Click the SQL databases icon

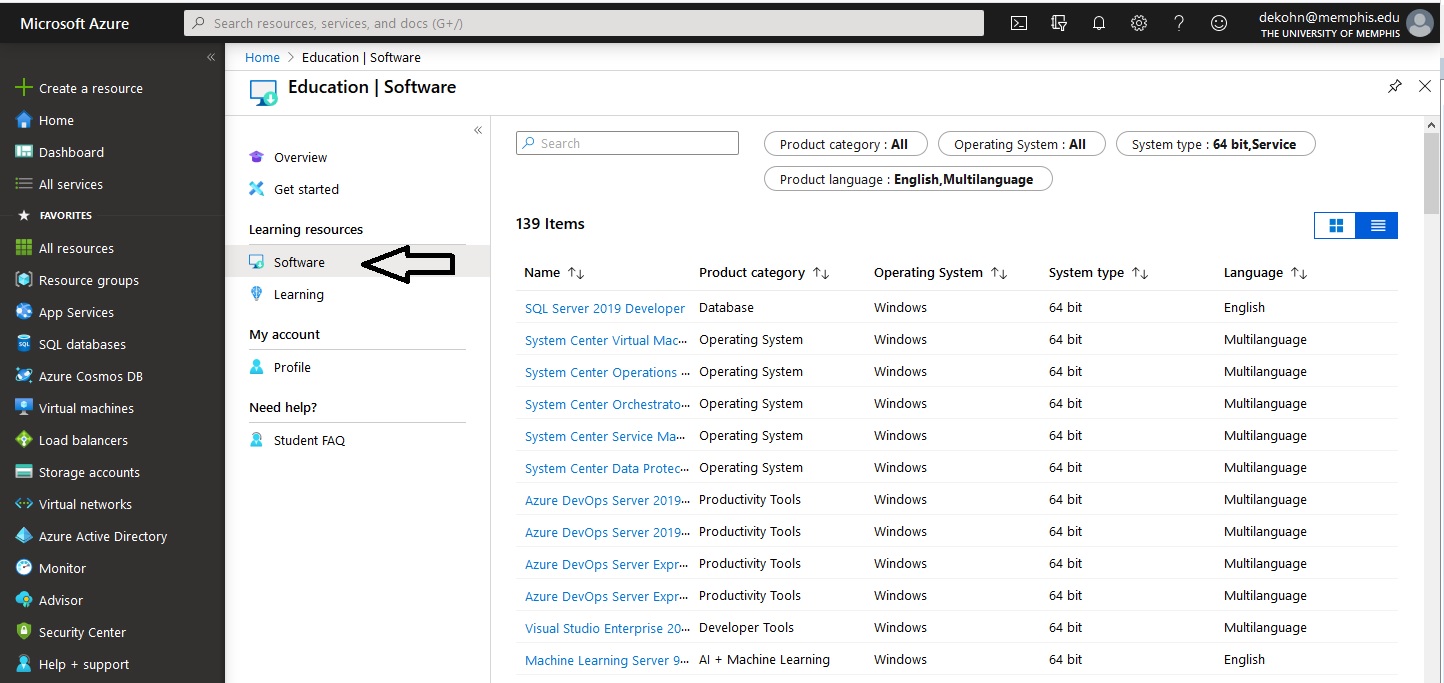(24, 344)
